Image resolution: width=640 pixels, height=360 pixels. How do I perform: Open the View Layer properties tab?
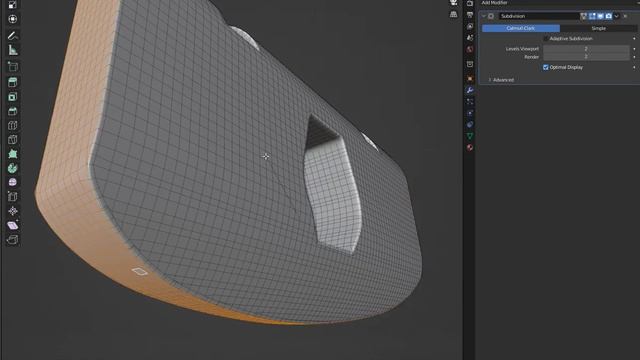click(x=470, y=26)
